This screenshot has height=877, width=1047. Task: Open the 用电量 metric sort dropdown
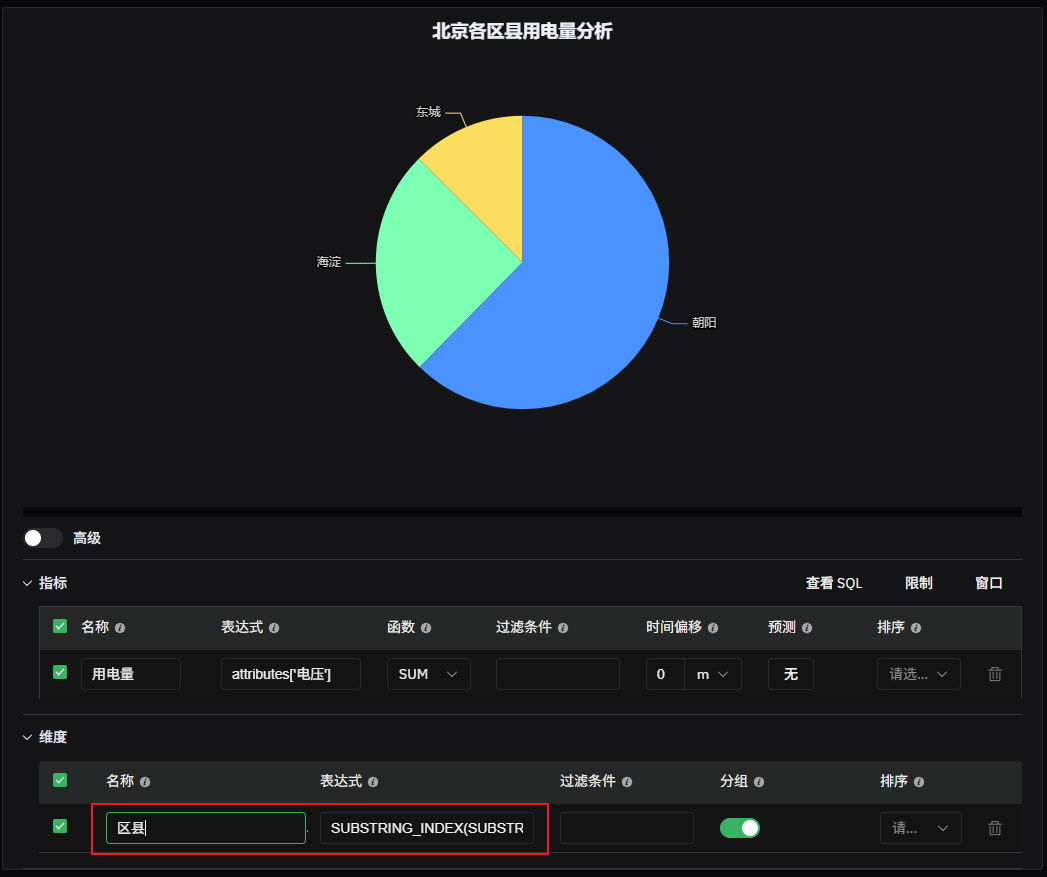tap(919, 674)
